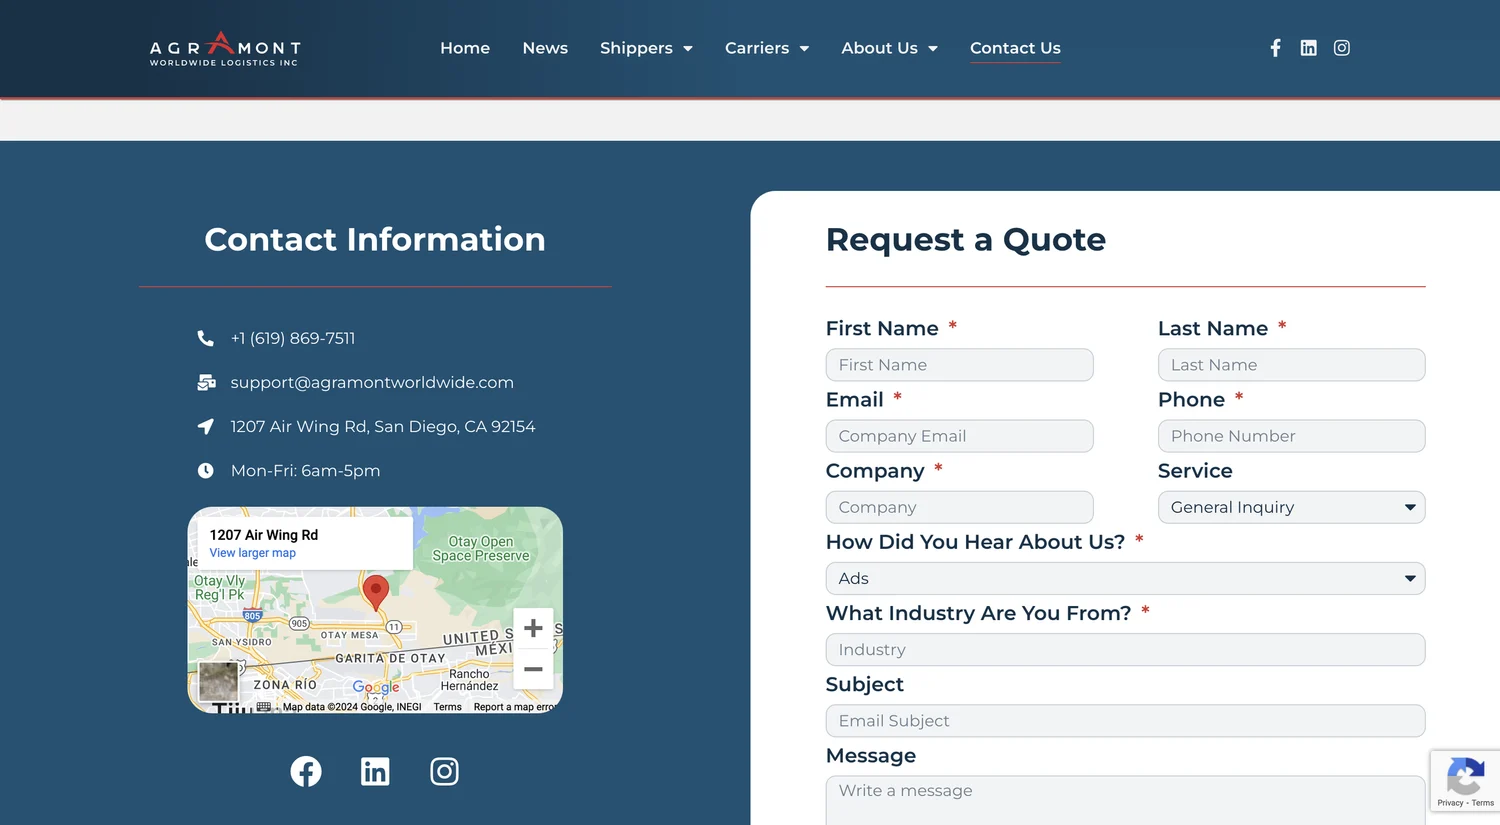The width and height of the screenshot is (1500, 825).
Task: Click into the Phone Number field
Action: coord(1291,436)
